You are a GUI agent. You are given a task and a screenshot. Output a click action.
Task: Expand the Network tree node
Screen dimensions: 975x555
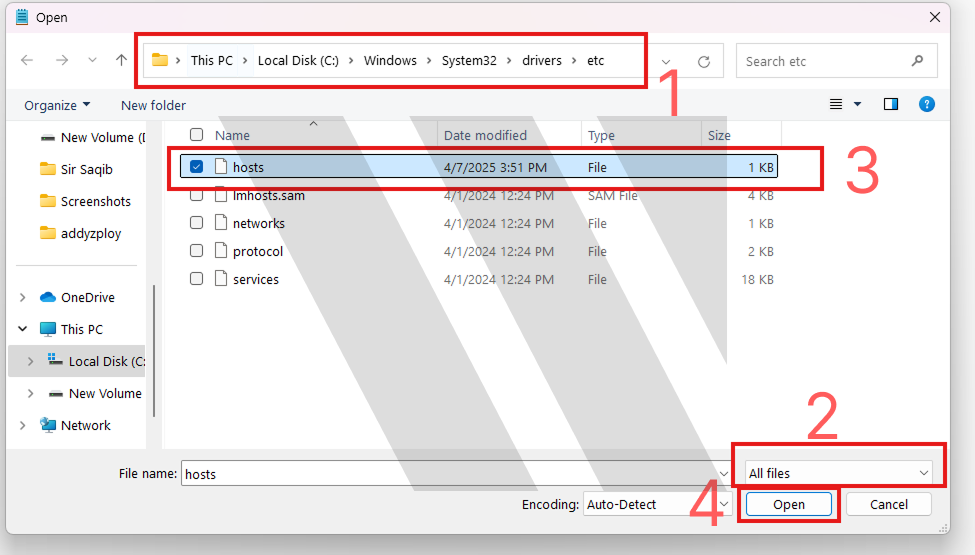[23, 426]
